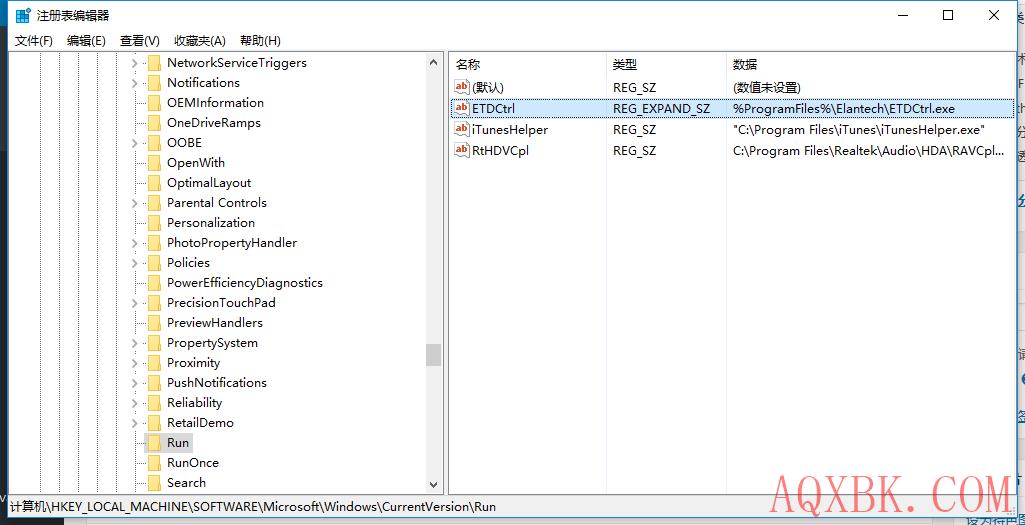Select the RunOnce key label
Image resolution: width=1025 pixels, height=525 pixels.
point(193,463)
